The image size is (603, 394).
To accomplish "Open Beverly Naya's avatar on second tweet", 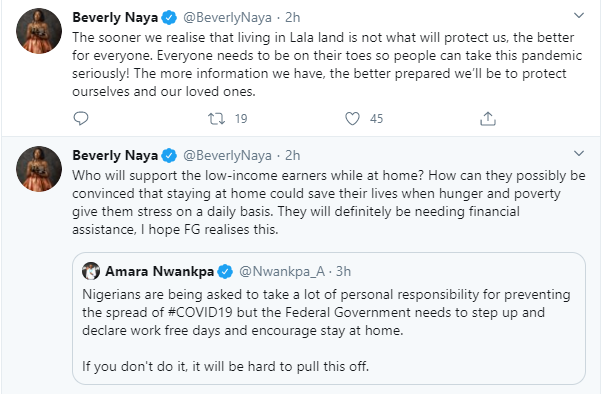I will tap(39, 169).
